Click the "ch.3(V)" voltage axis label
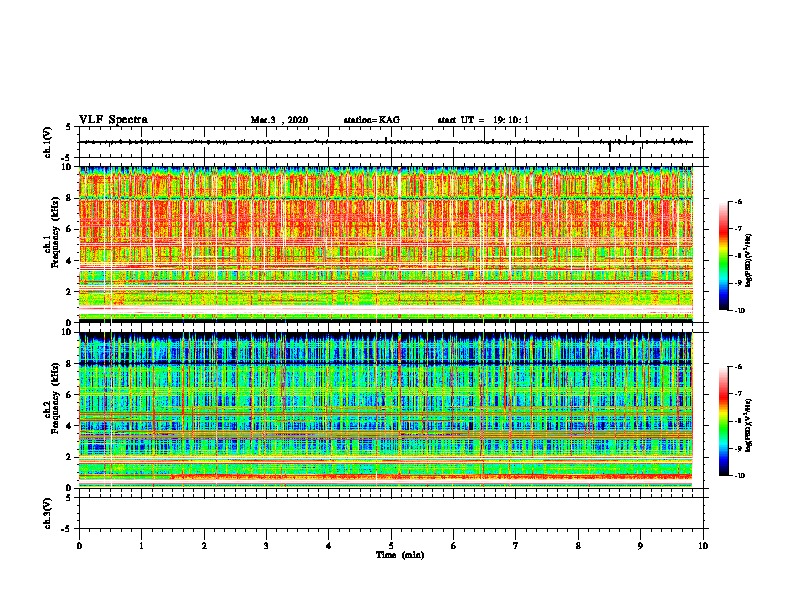The image size is (792, 612). 47,513
